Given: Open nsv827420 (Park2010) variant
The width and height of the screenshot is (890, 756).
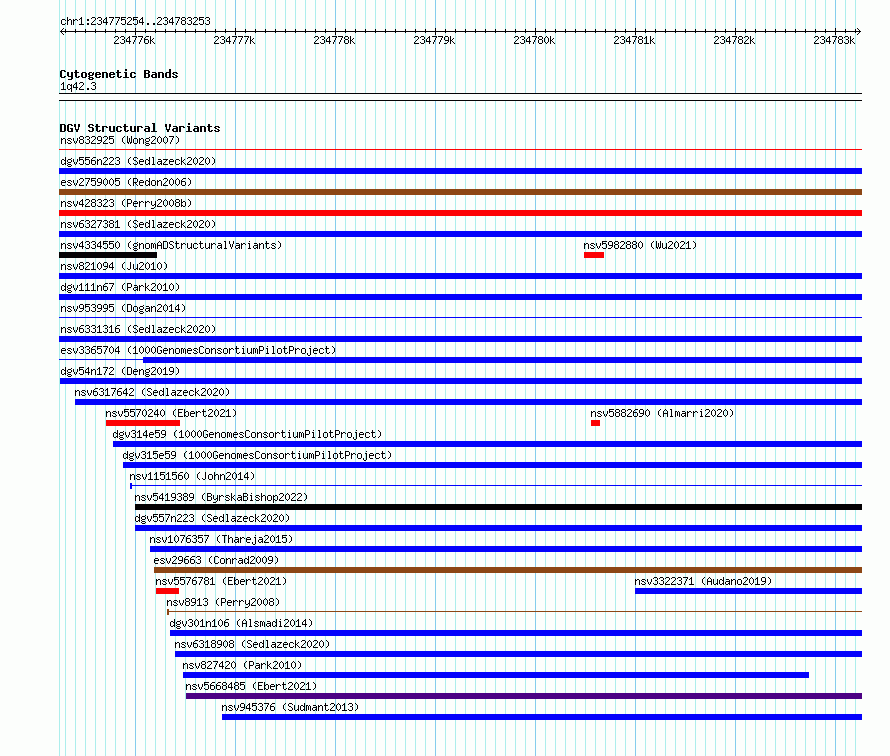Looking at the screenshot, I should (242, 665).
